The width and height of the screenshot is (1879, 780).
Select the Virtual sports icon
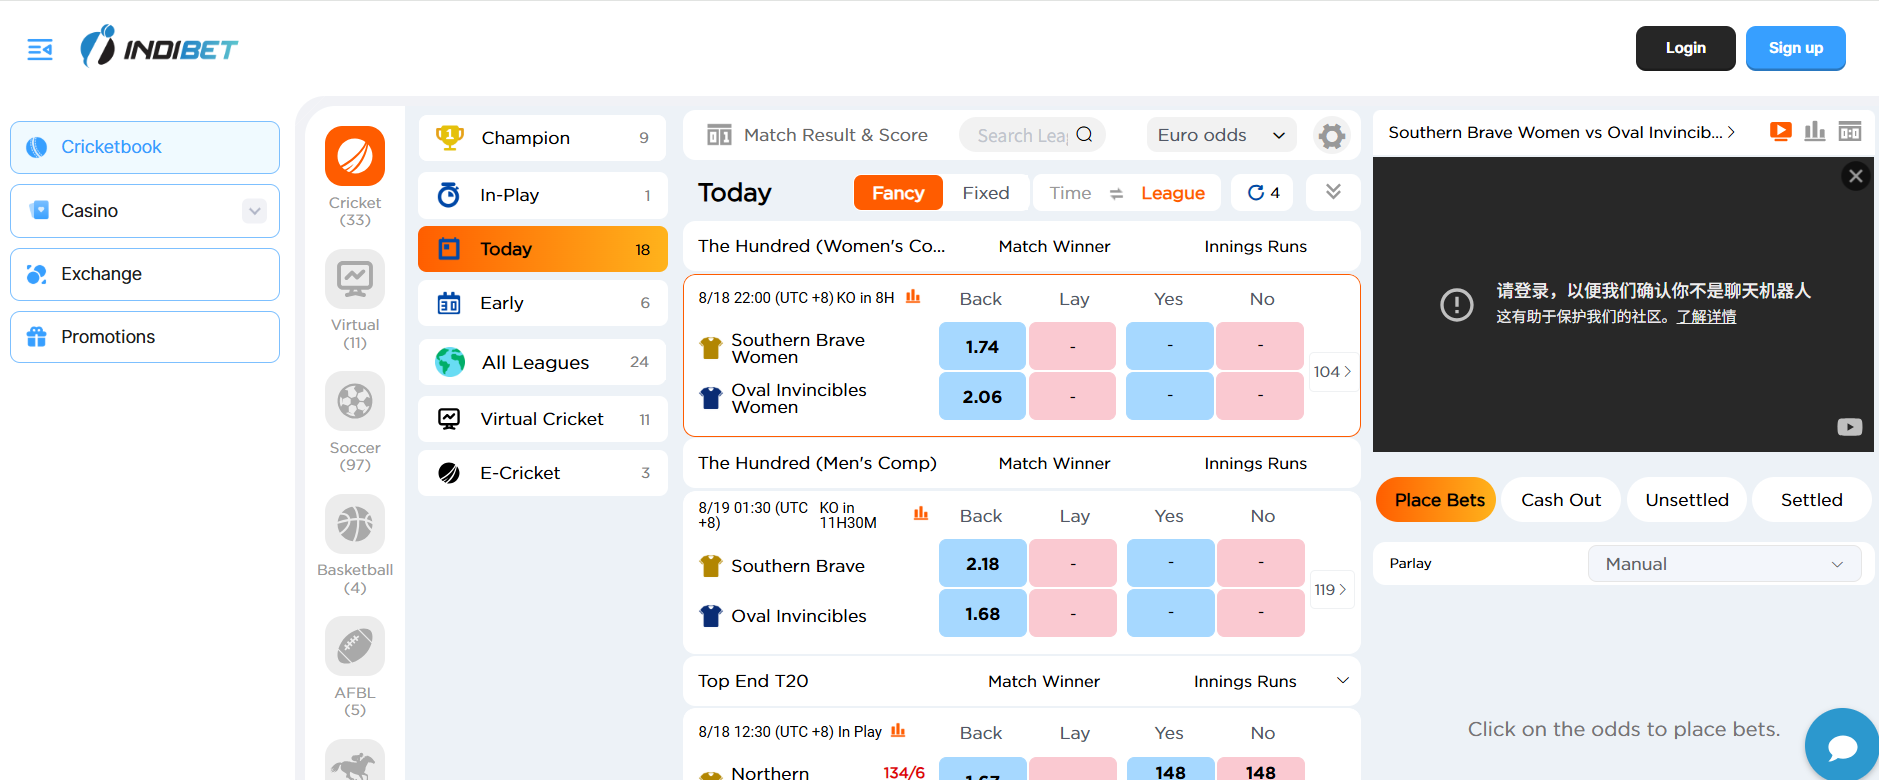pos(355,279)
